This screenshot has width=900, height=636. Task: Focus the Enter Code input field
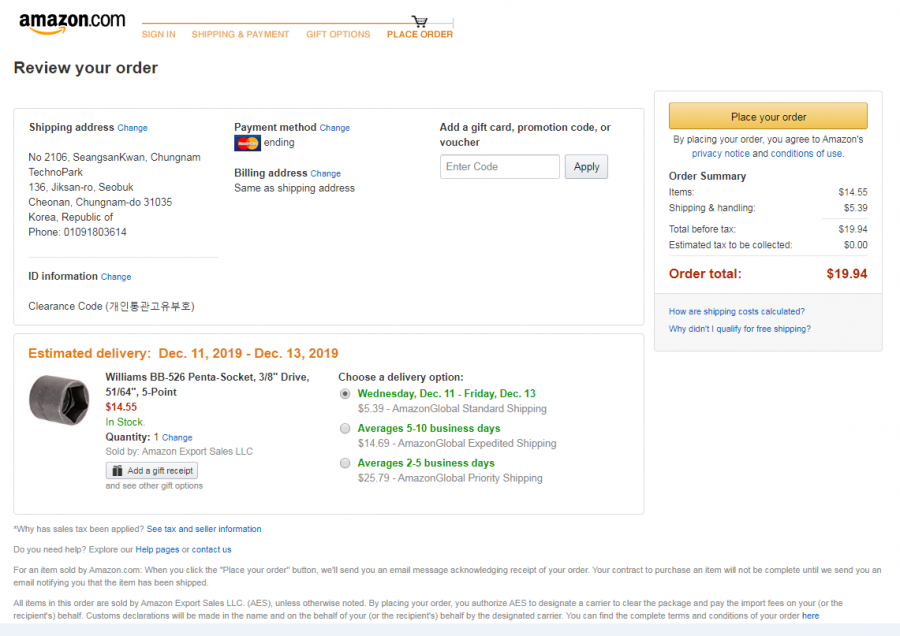click(x=500, y=167)
